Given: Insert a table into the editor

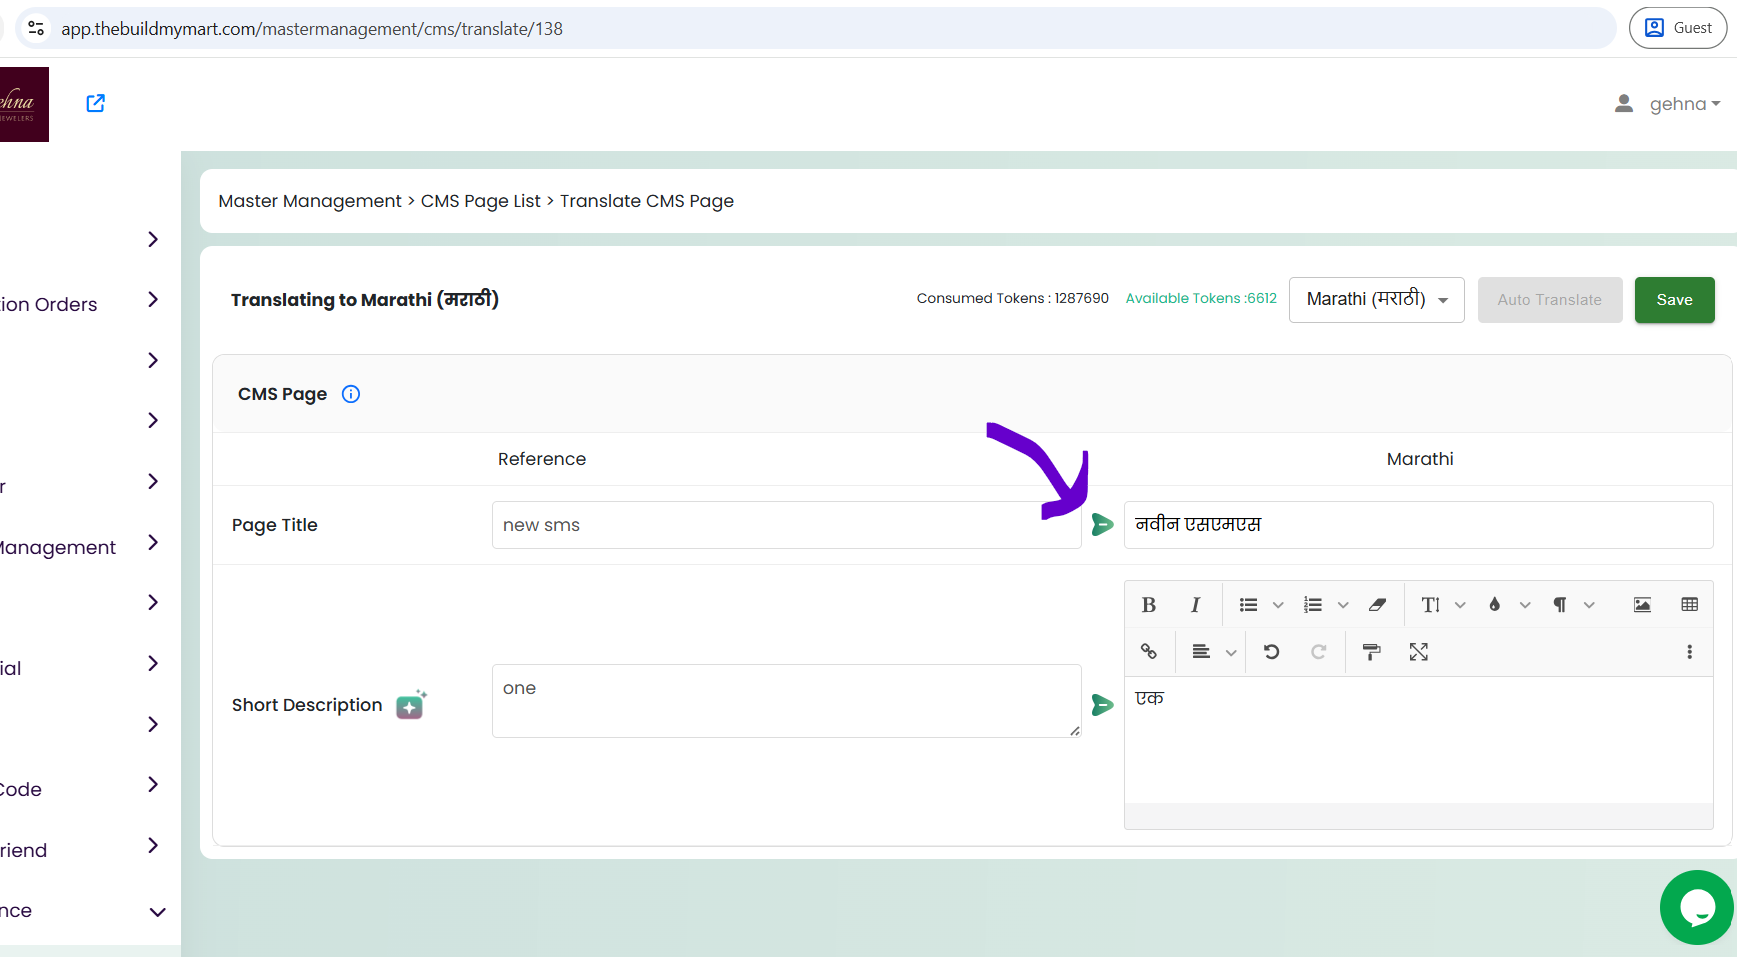Looking at the screenshot, I should pyautogui.click(x=1690, y=605).
